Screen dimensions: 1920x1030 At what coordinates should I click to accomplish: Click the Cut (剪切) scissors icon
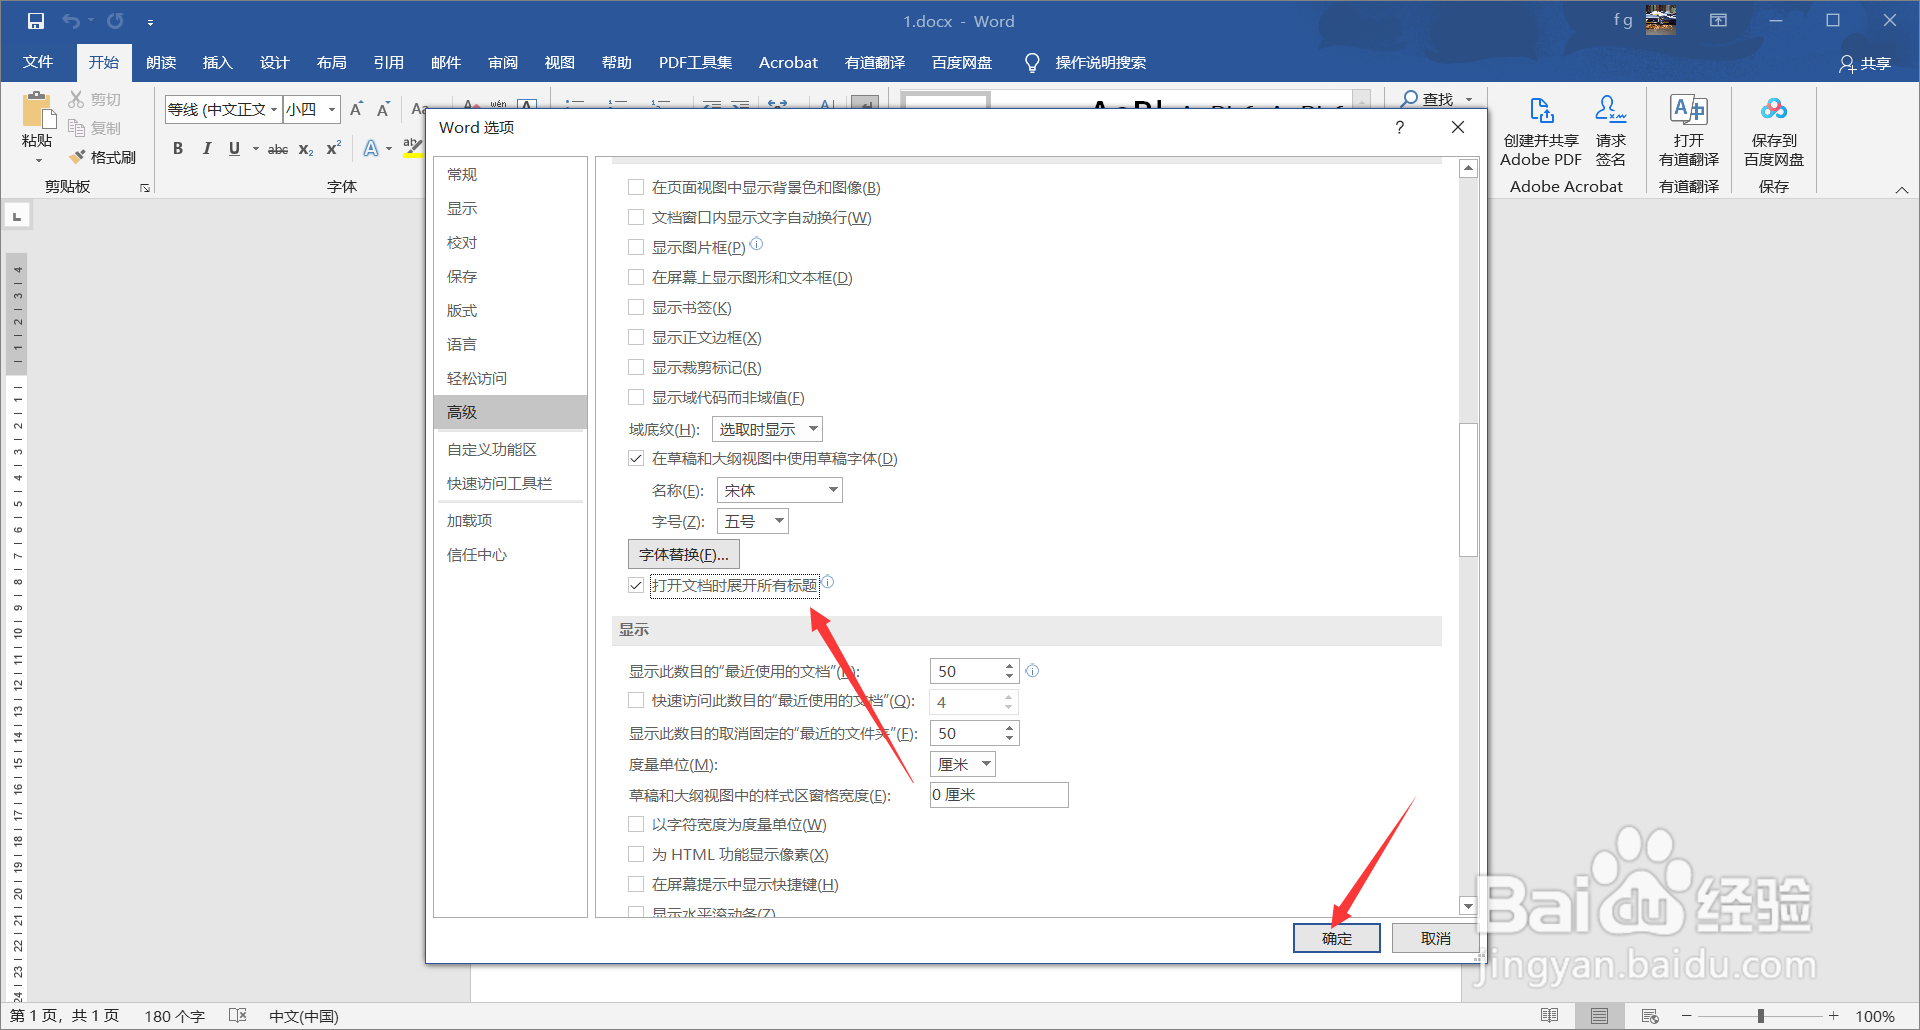[x=76, y=99]
